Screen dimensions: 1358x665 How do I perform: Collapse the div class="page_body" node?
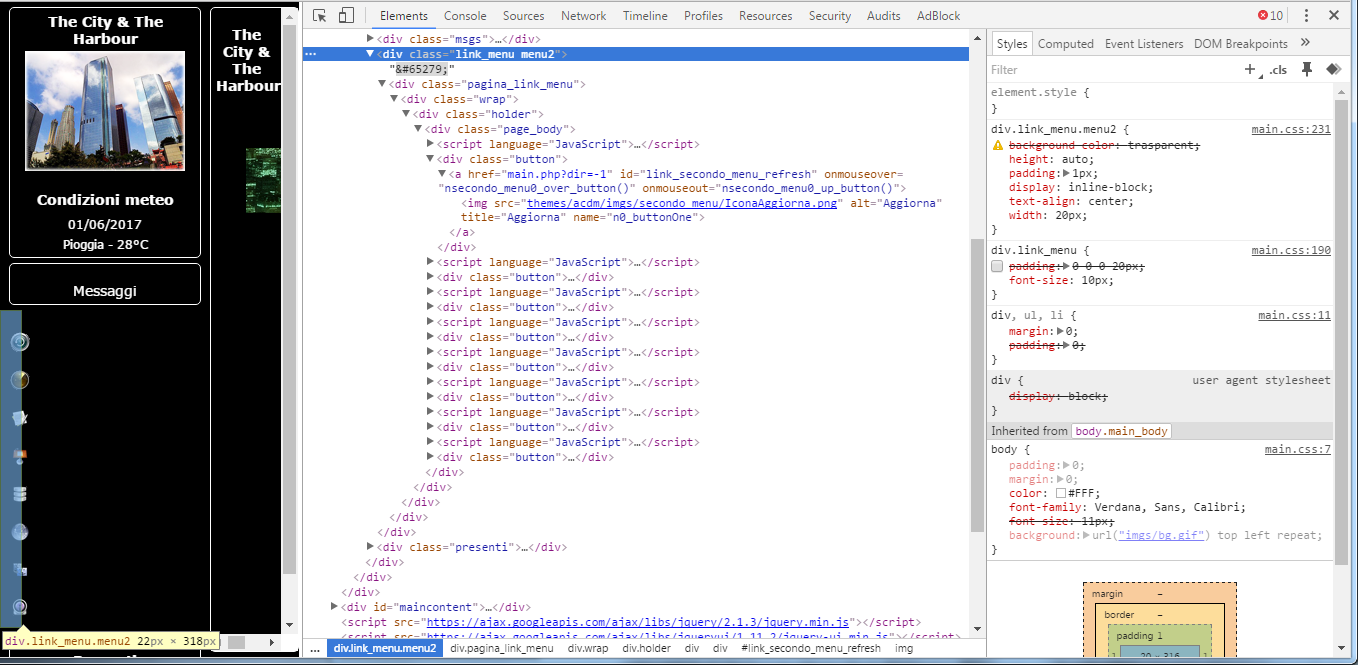tap(419, 130)
